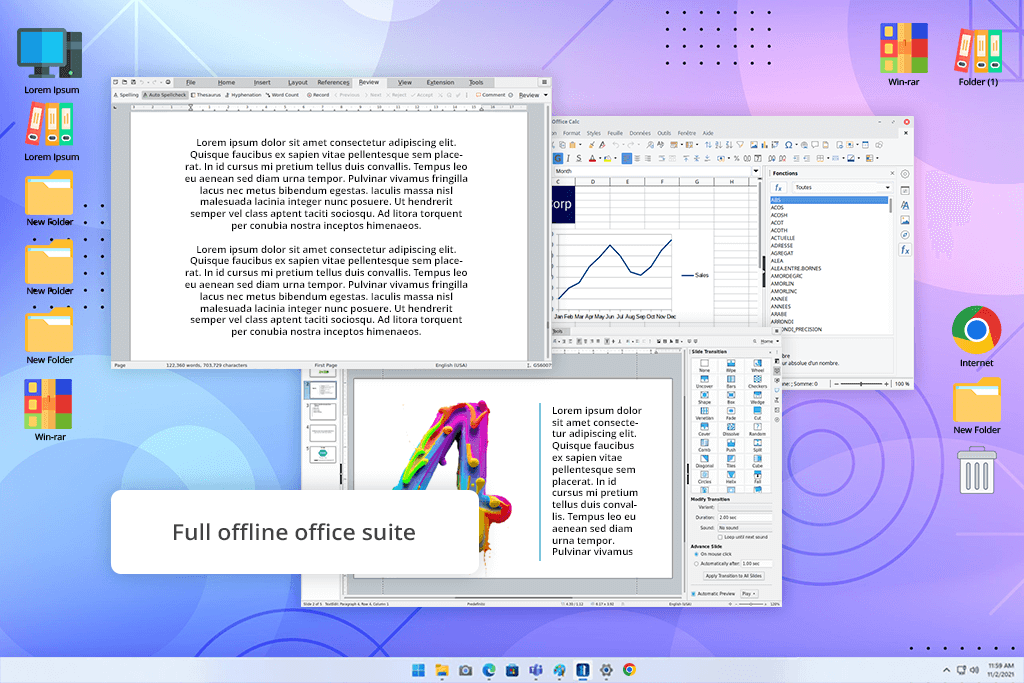Switch to the Insert tab in Writer
The height and width of the screenshot is (683, 1024).
tap(262, 82)
